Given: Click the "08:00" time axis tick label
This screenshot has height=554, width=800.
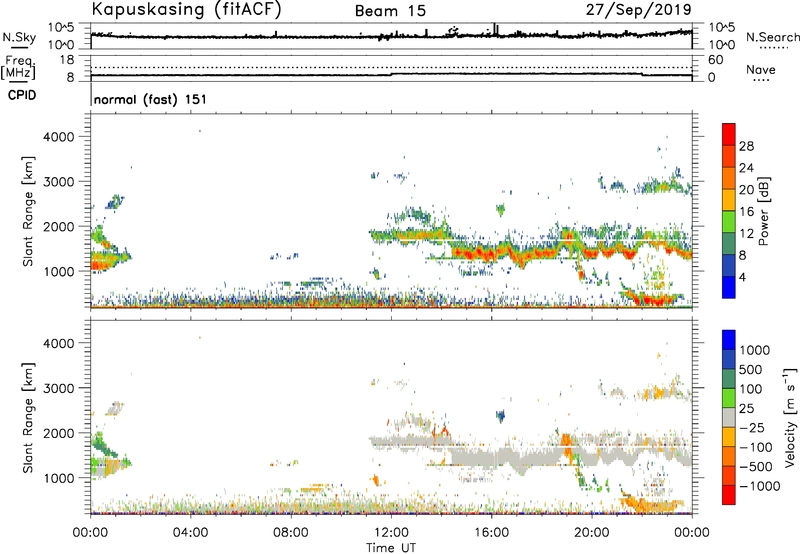Looking at the screenshot, I should [x=291, y=533].
